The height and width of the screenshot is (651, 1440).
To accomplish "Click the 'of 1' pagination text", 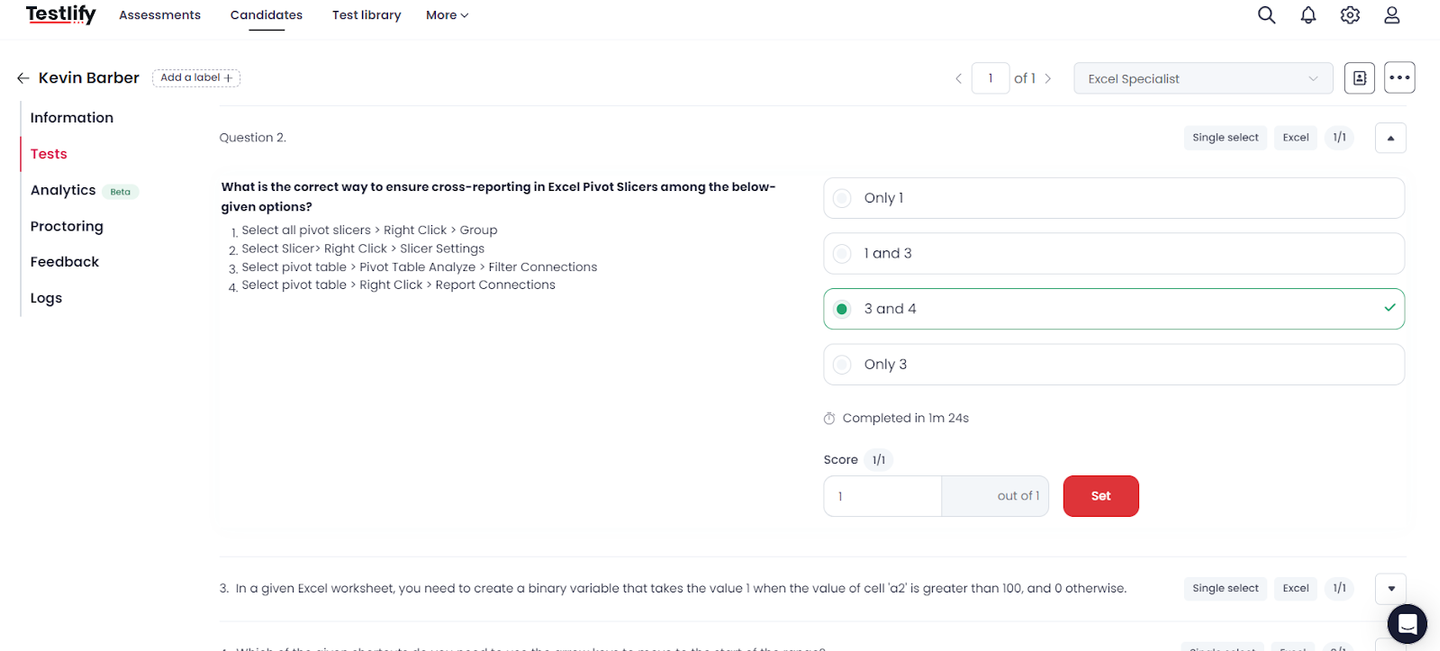I will [1025, 78].
